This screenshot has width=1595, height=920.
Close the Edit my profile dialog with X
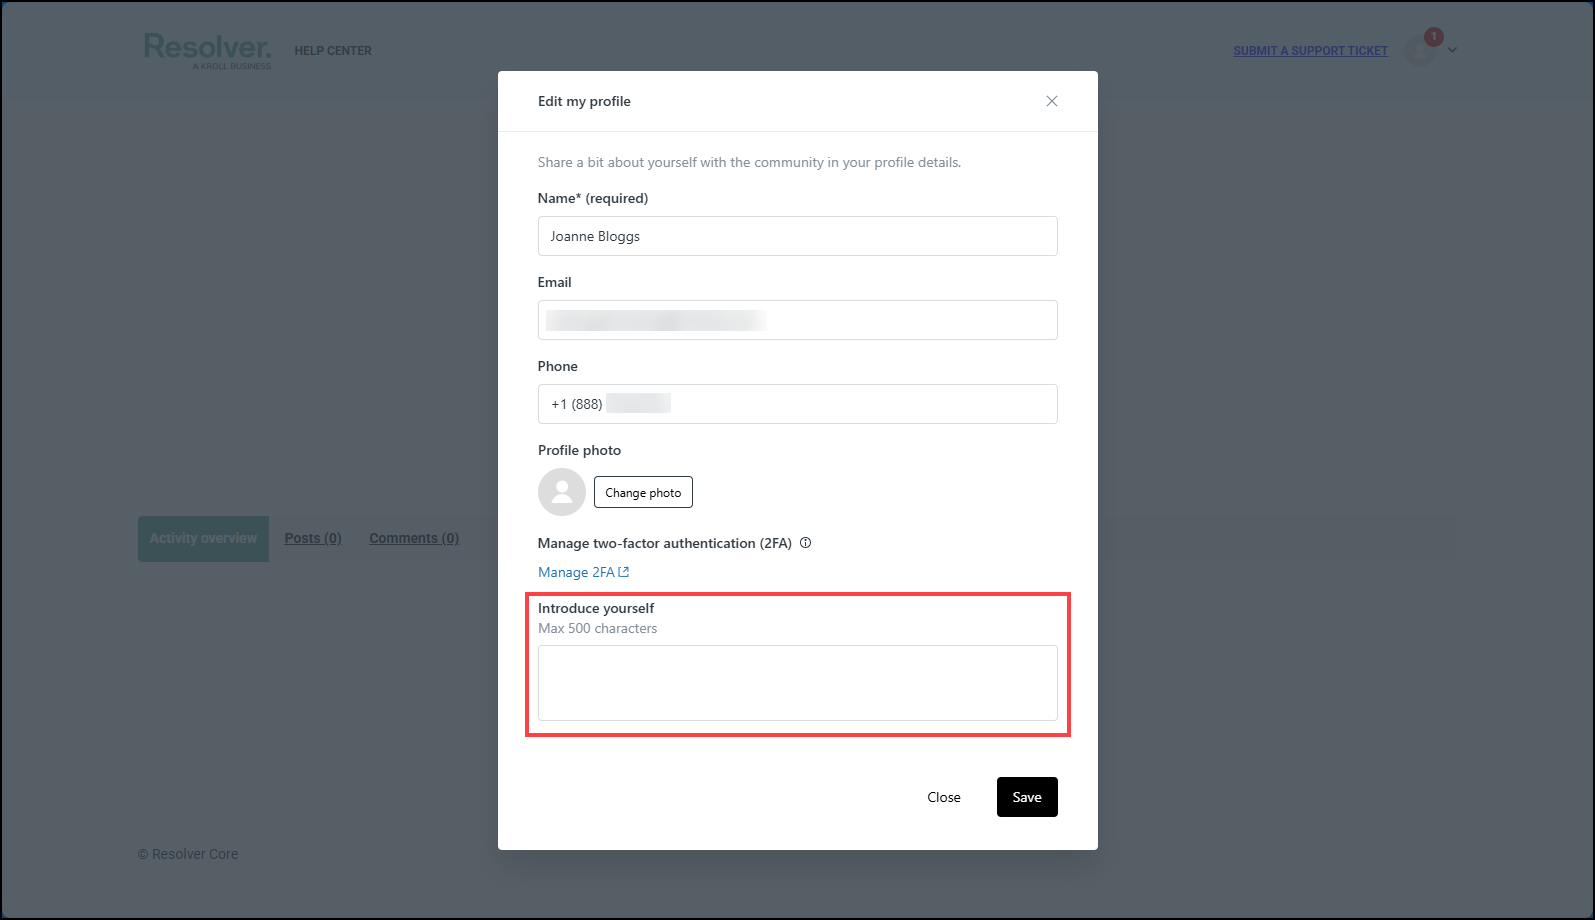1052,101
